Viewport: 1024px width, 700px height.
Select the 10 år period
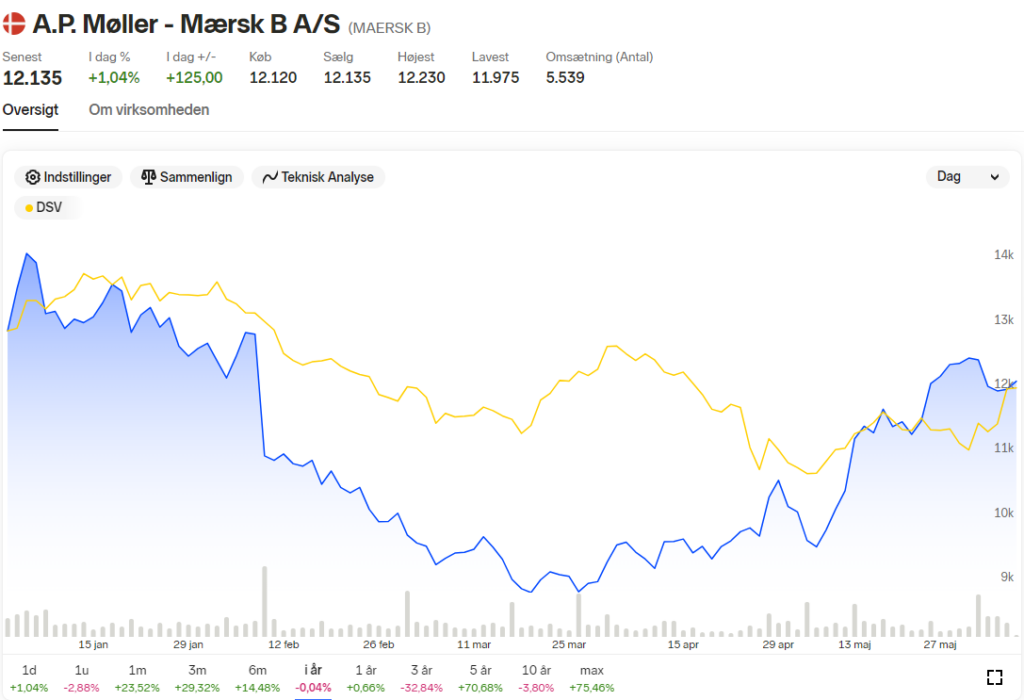pos(536,678)
